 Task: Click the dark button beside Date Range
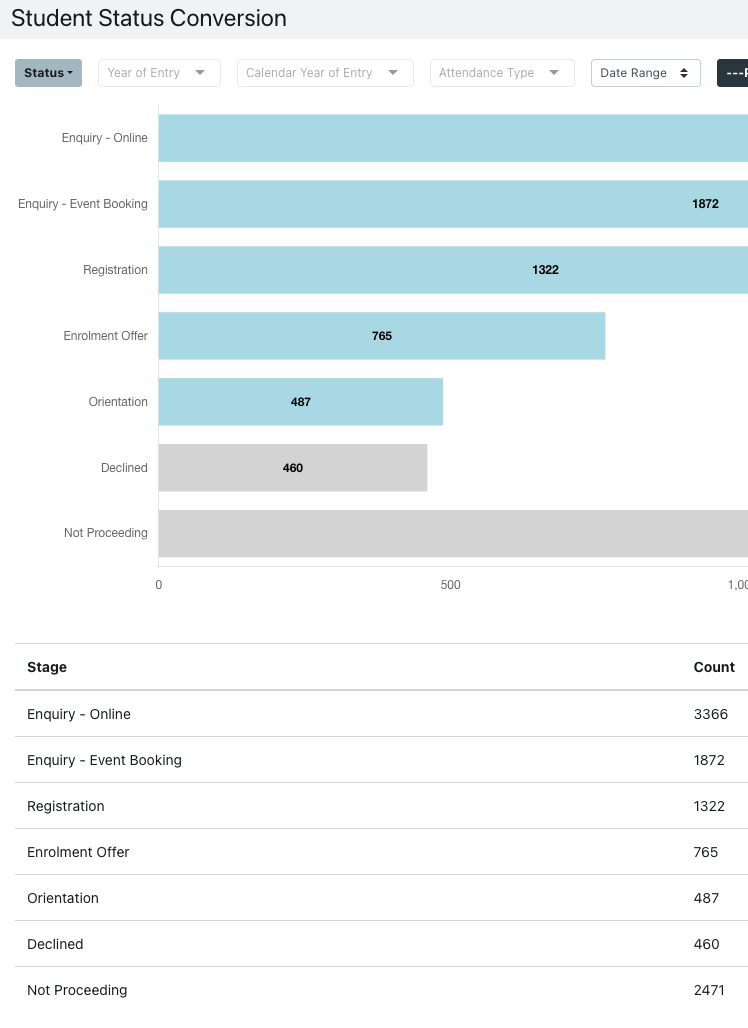733,73
